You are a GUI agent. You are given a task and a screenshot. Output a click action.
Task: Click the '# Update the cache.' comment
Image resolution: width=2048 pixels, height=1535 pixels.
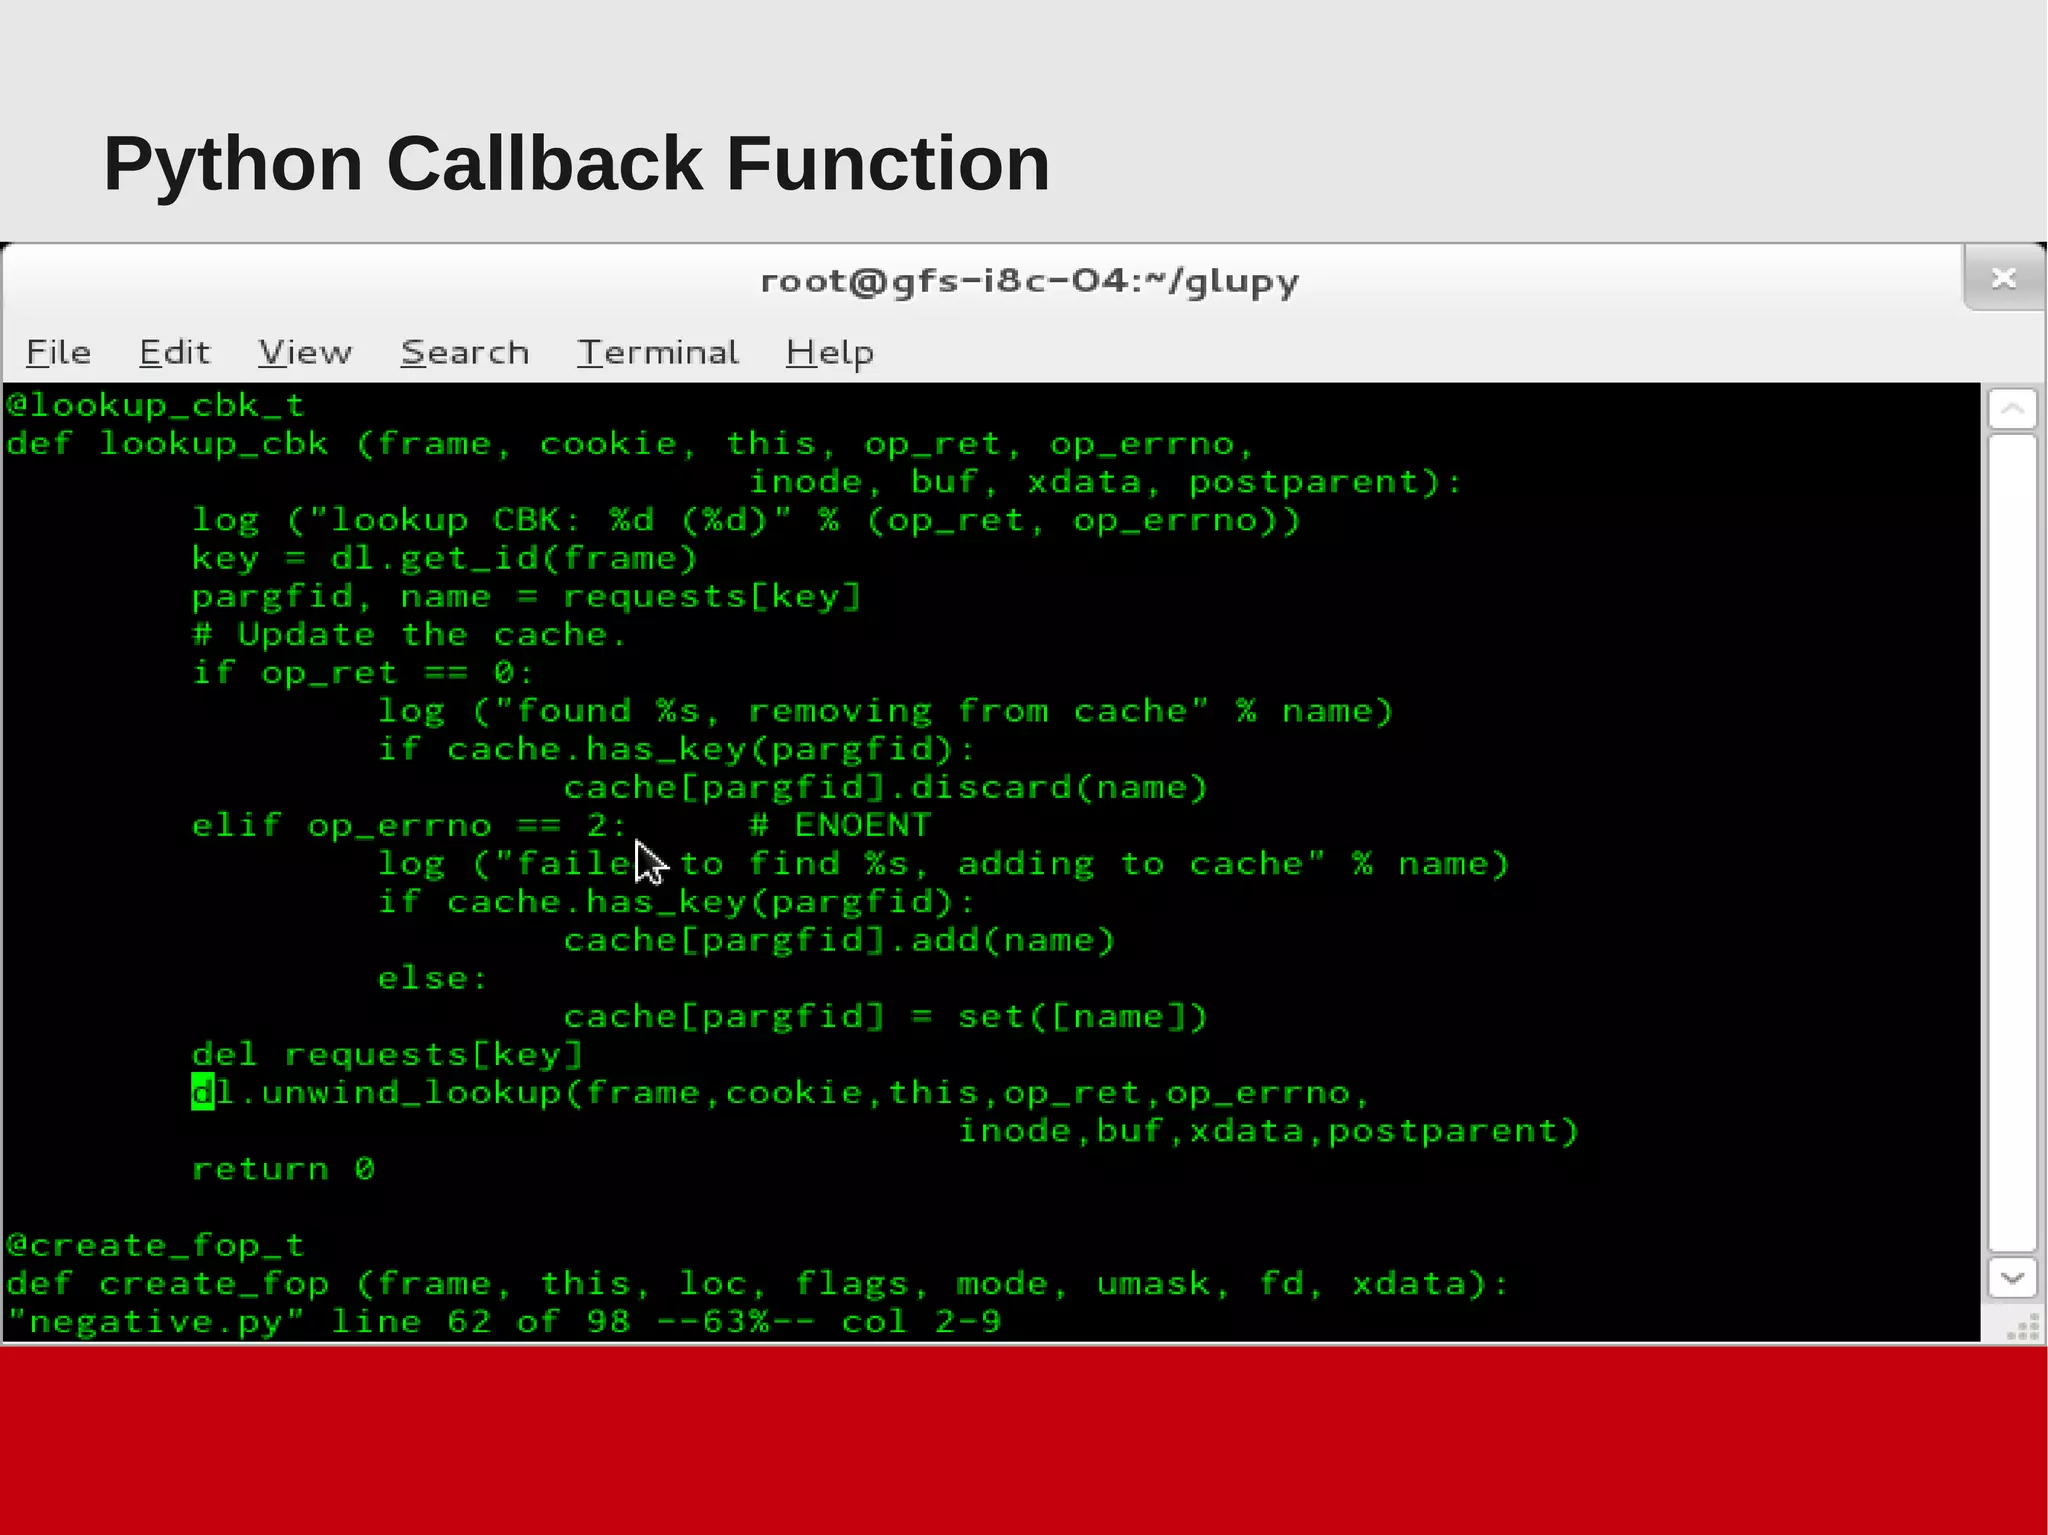click(x=409, y=635)
